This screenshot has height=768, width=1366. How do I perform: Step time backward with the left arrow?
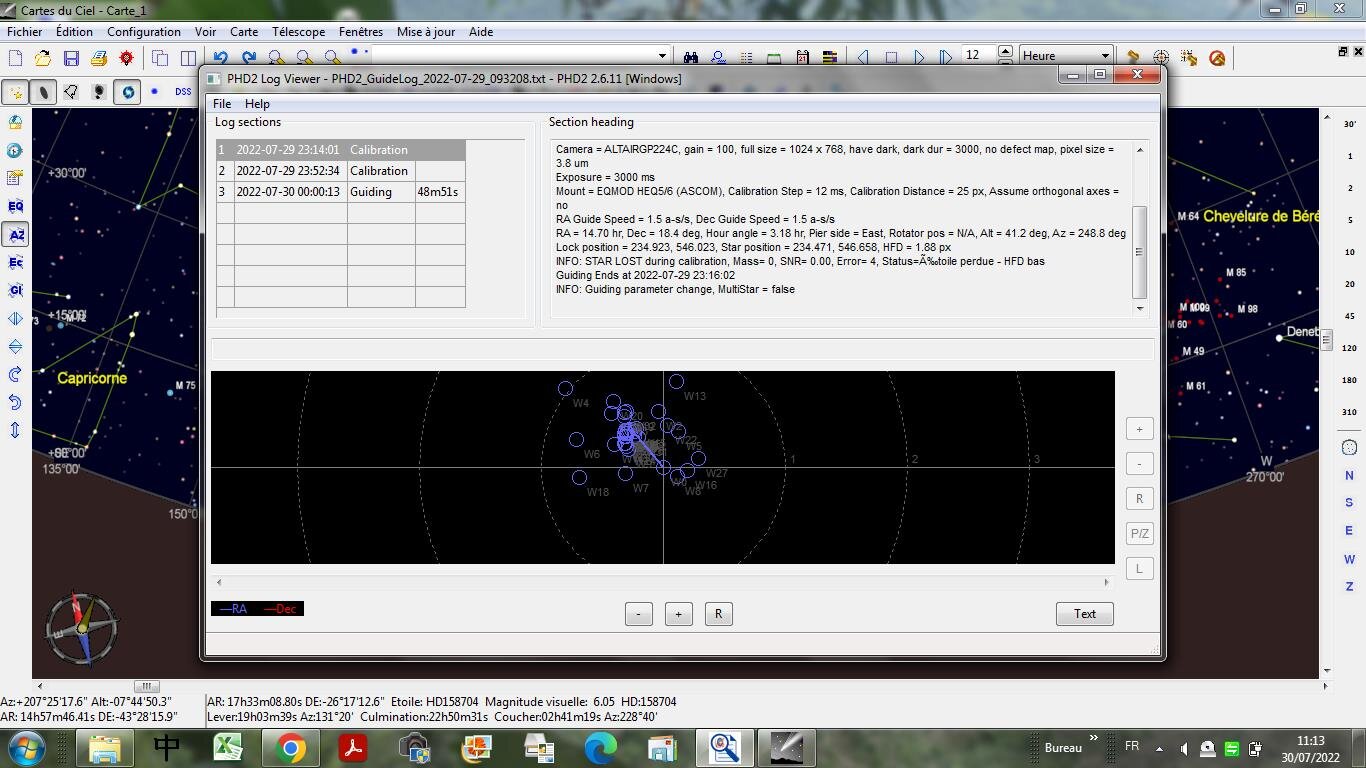[x=863, y=57]
